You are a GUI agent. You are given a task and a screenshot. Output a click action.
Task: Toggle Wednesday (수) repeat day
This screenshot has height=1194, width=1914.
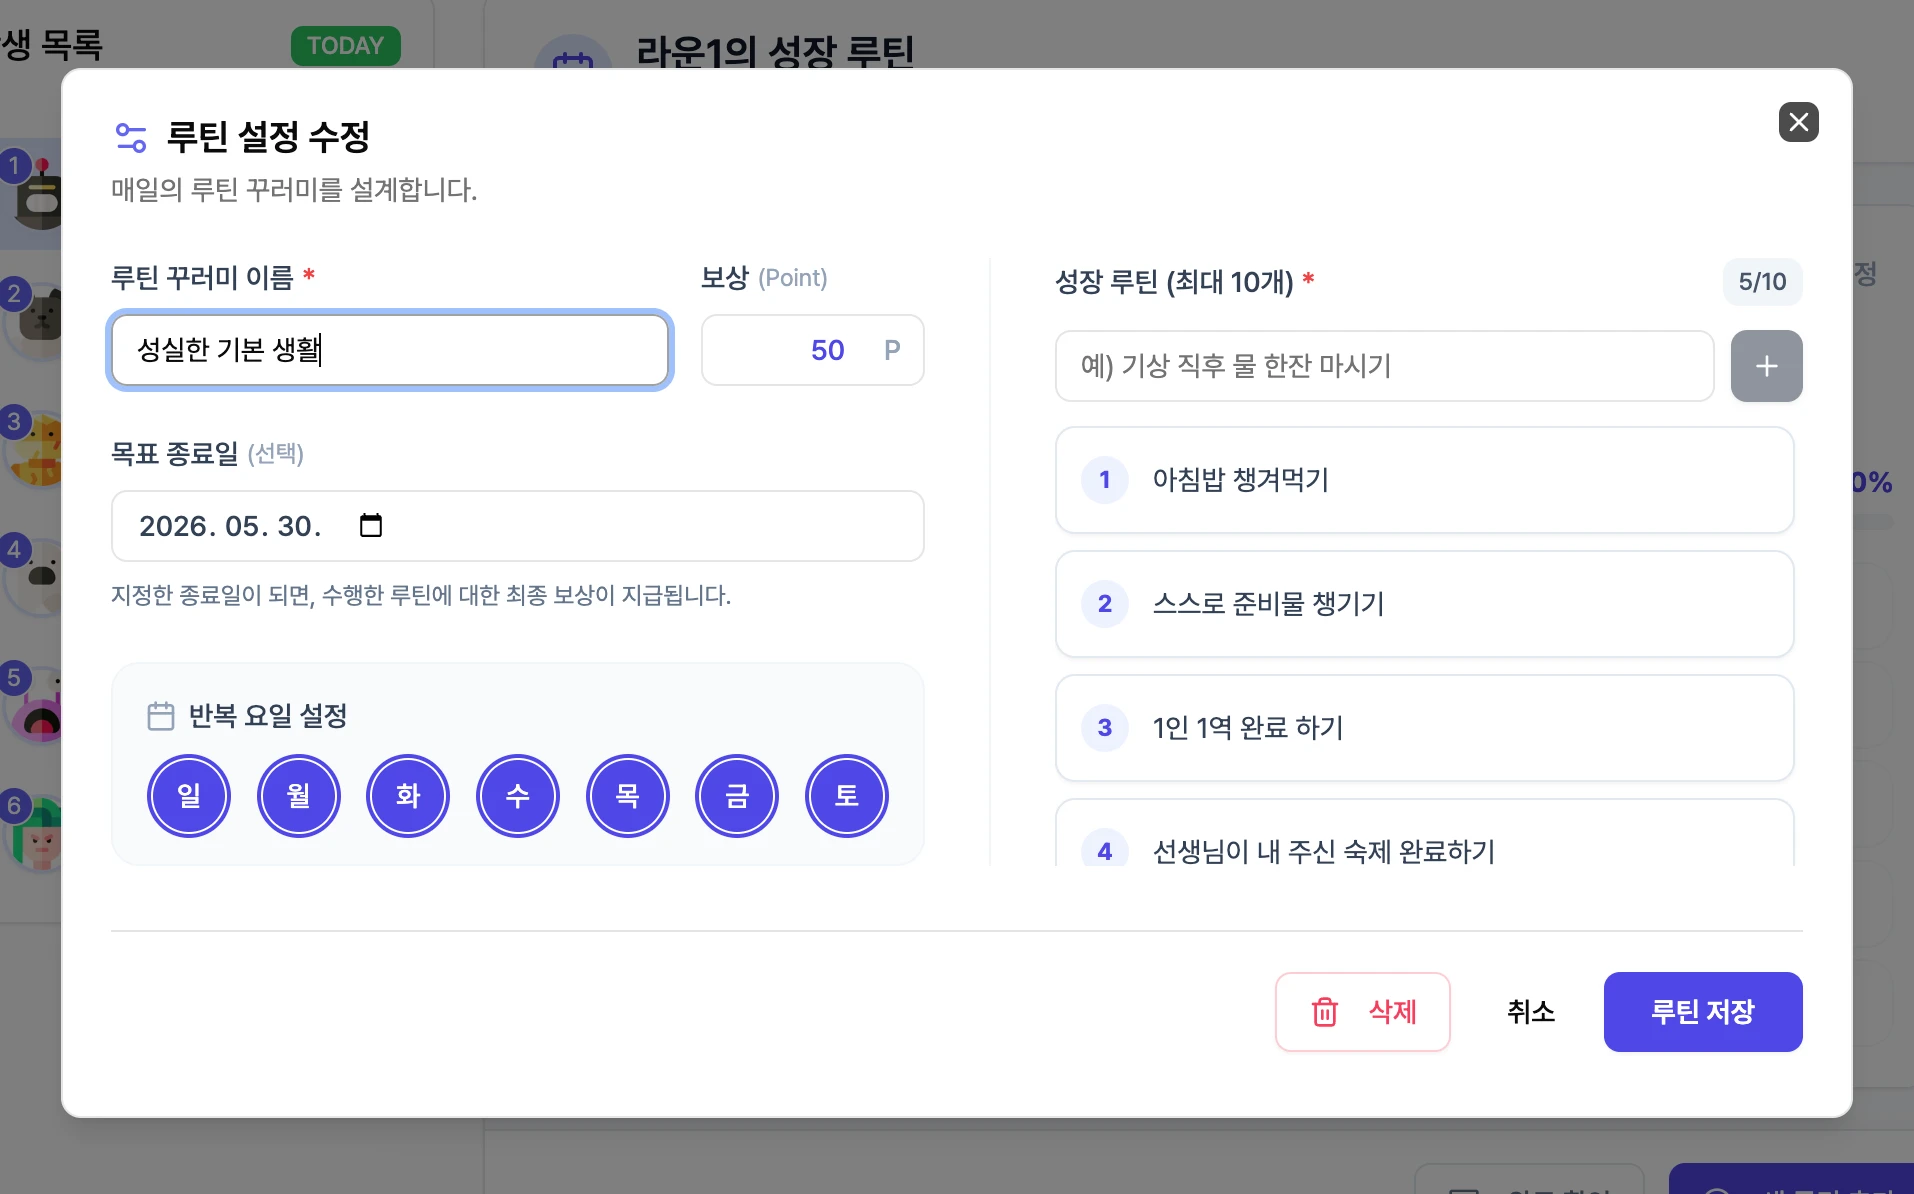(x=517, y=796)
